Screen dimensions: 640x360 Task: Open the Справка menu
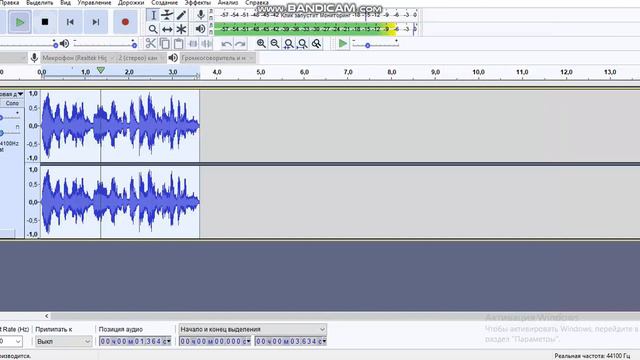coord(257,3)
